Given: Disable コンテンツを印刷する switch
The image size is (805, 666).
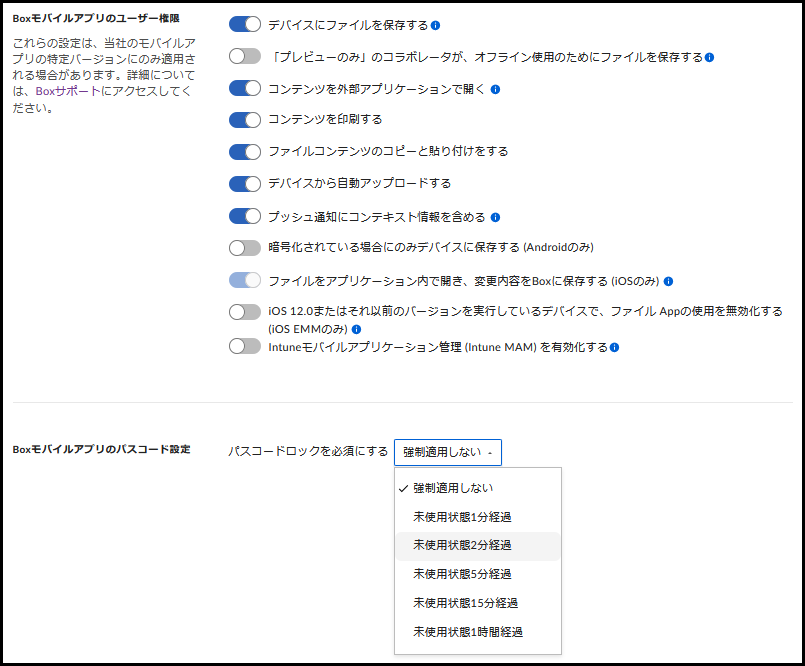Looking at the screenshot, I should (244, 120).
